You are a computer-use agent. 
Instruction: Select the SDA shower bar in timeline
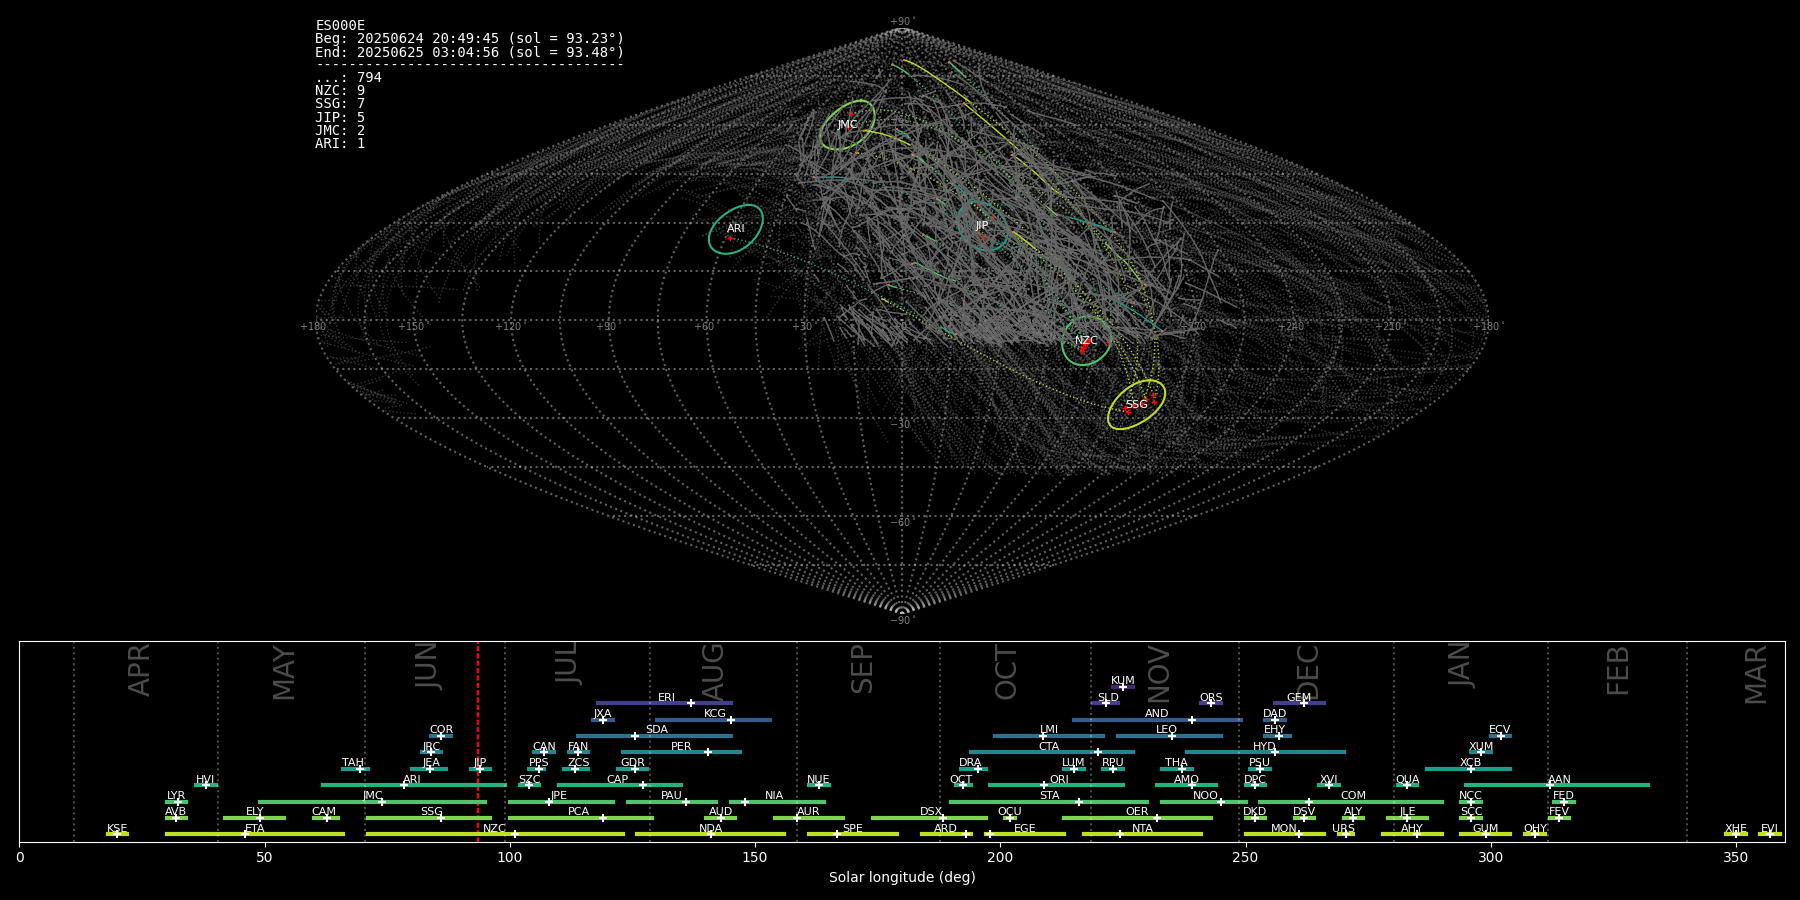pyautogui.click(x=654, y=736)
